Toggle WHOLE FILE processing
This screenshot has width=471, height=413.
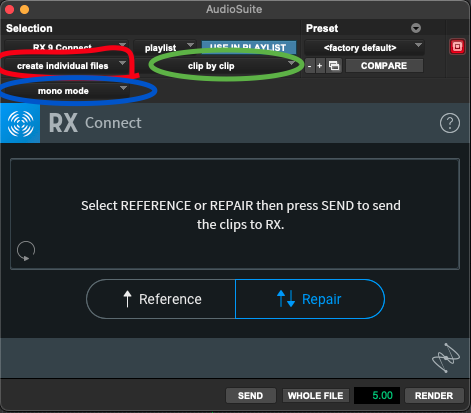(x=315, y=396)
